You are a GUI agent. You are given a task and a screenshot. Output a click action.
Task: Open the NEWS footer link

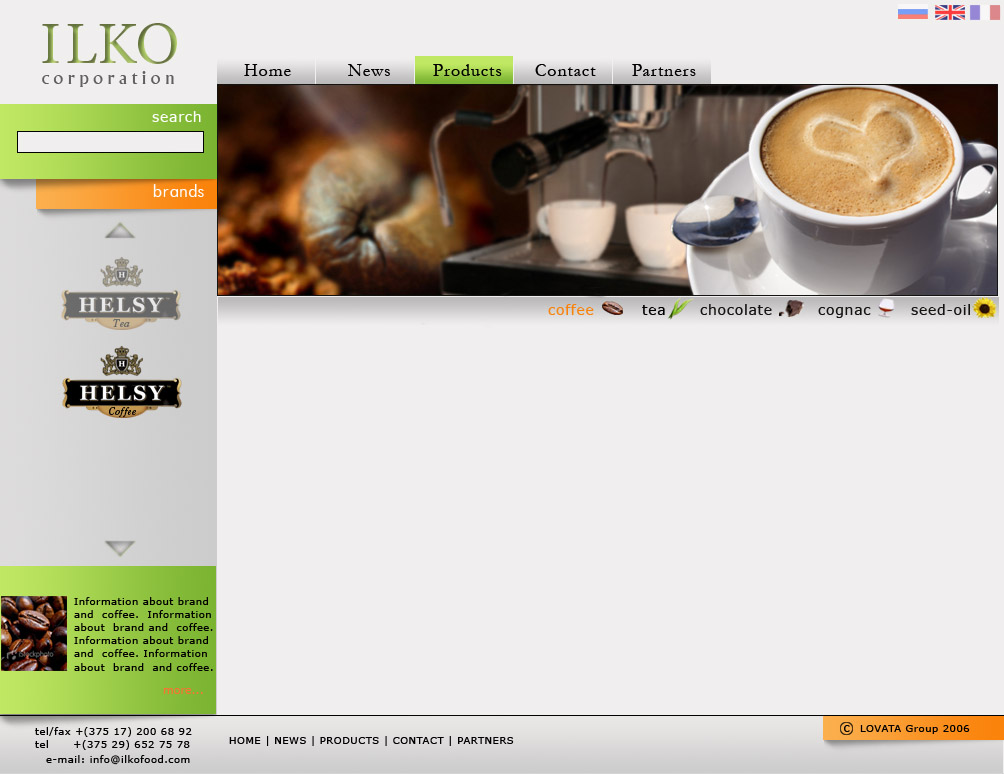click(290, 740)
